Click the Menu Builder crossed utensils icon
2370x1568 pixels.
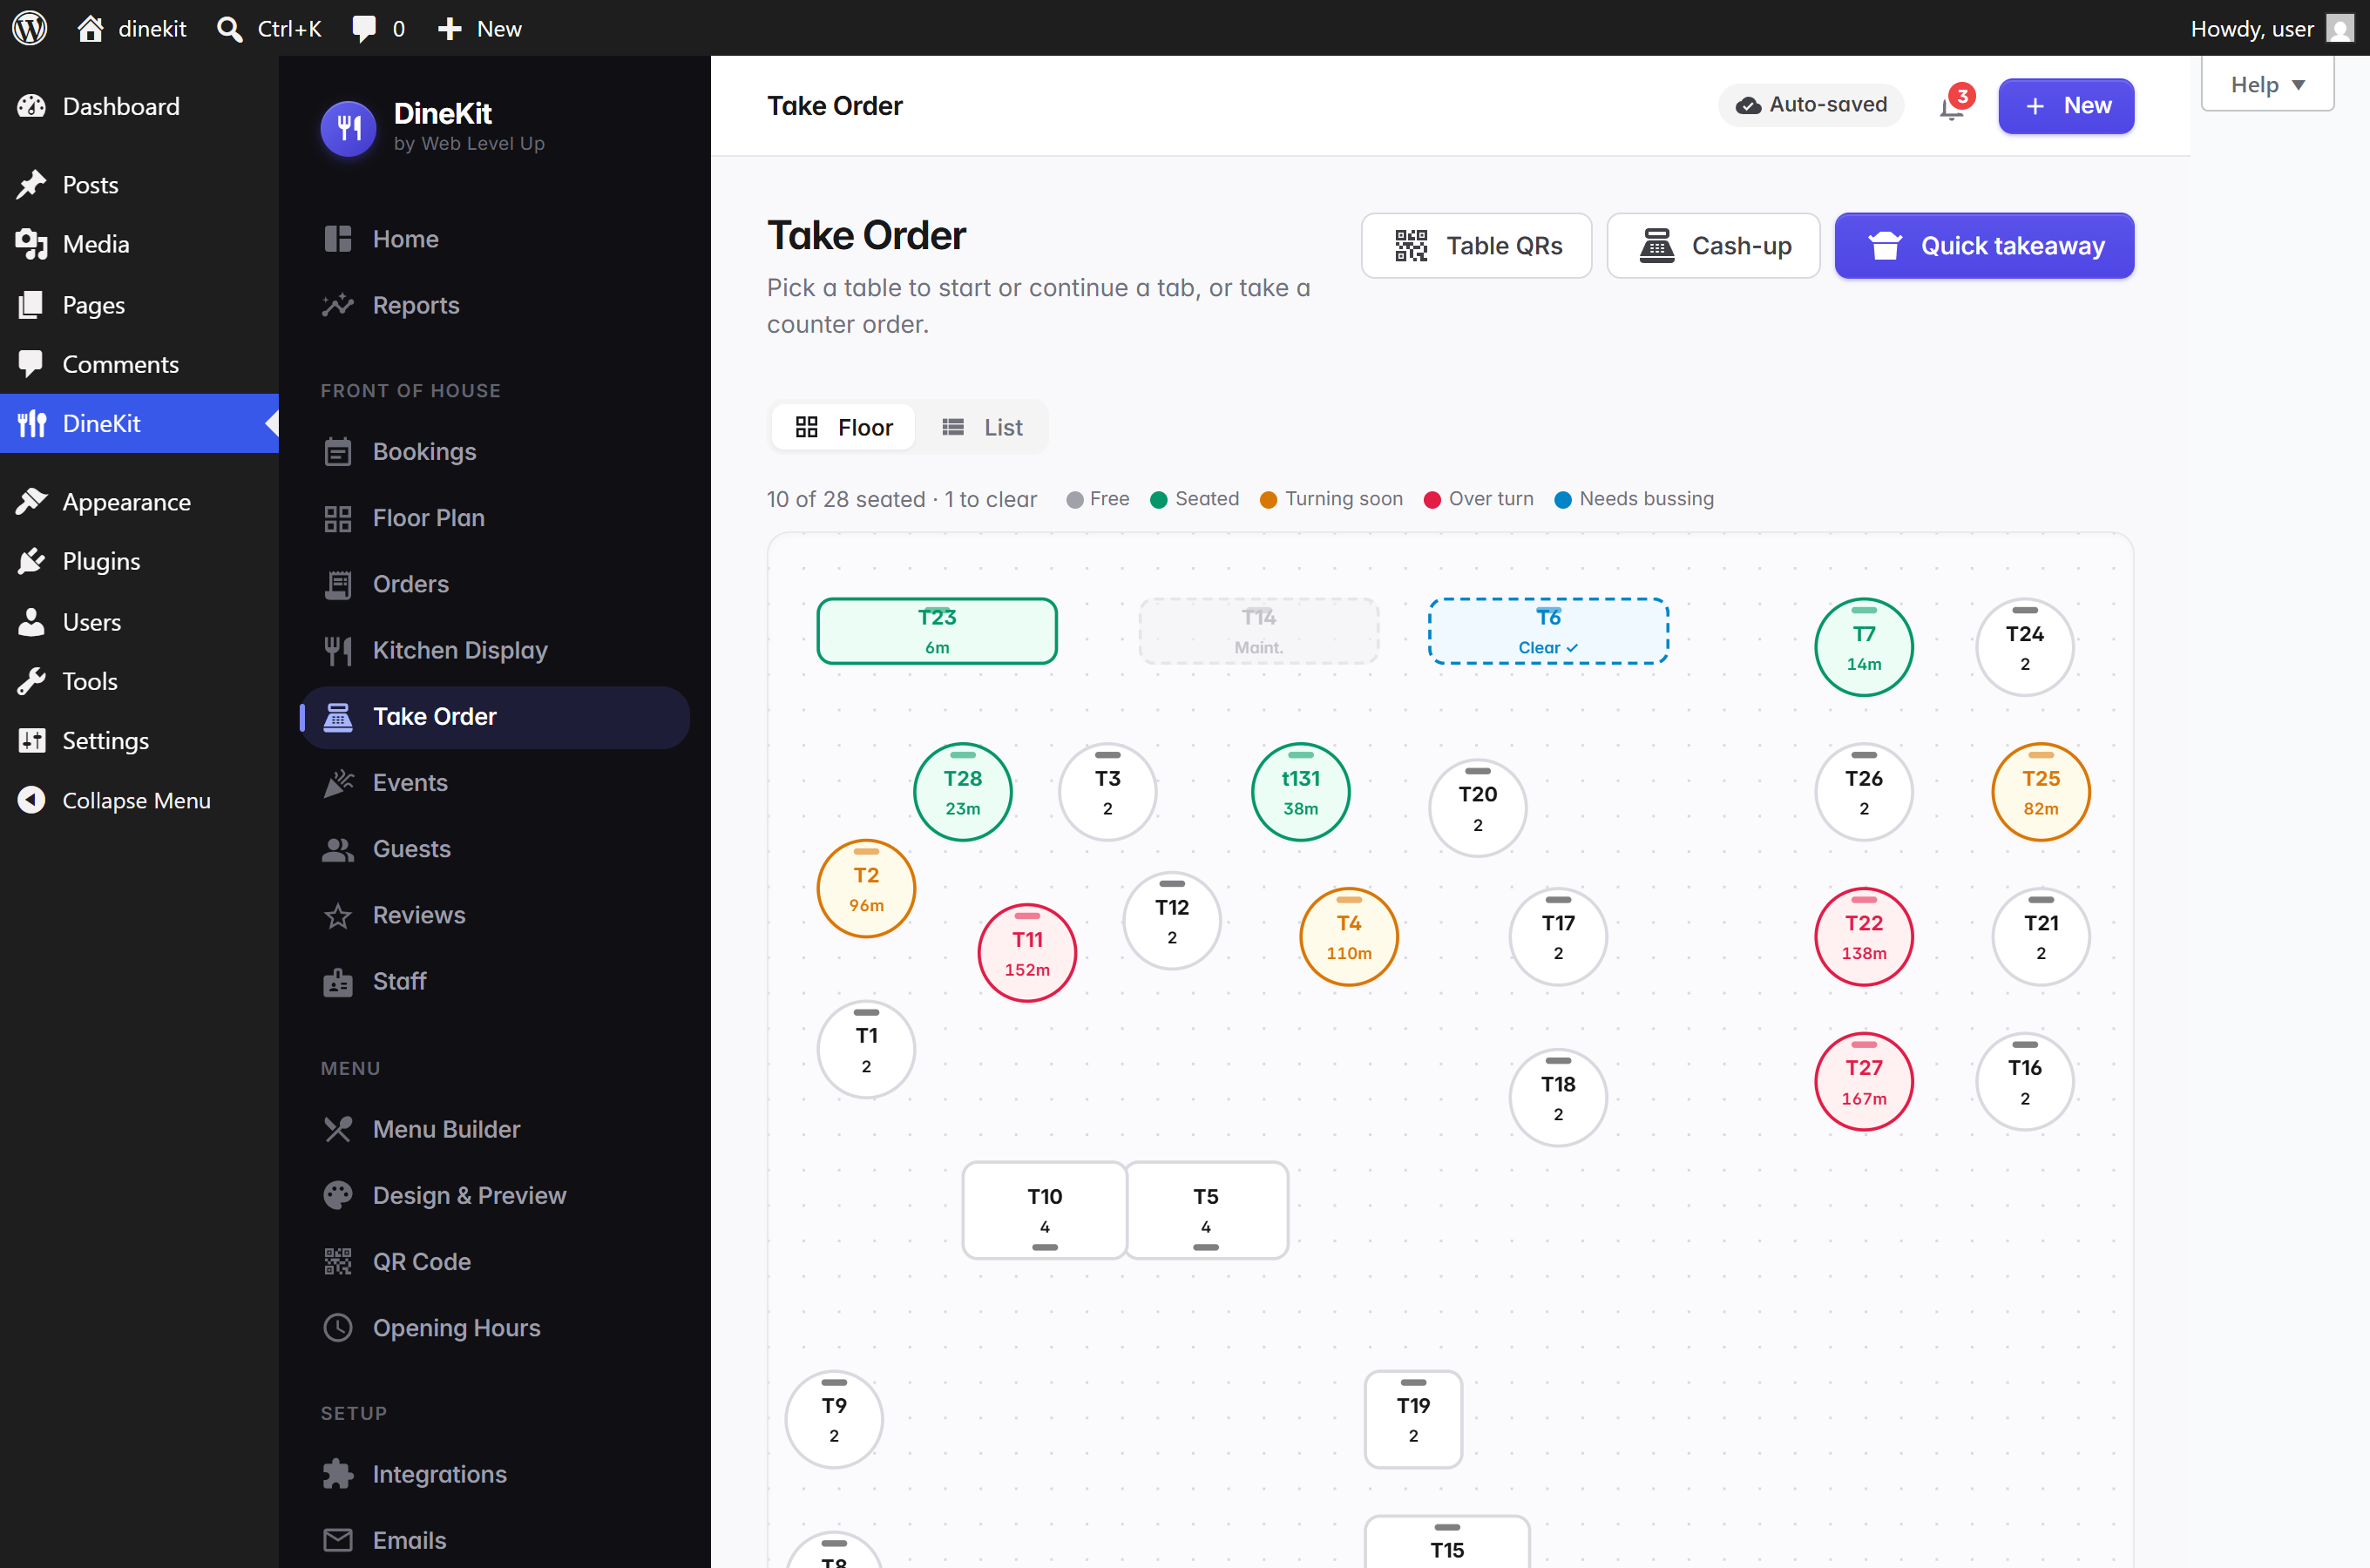[338, 1130]
